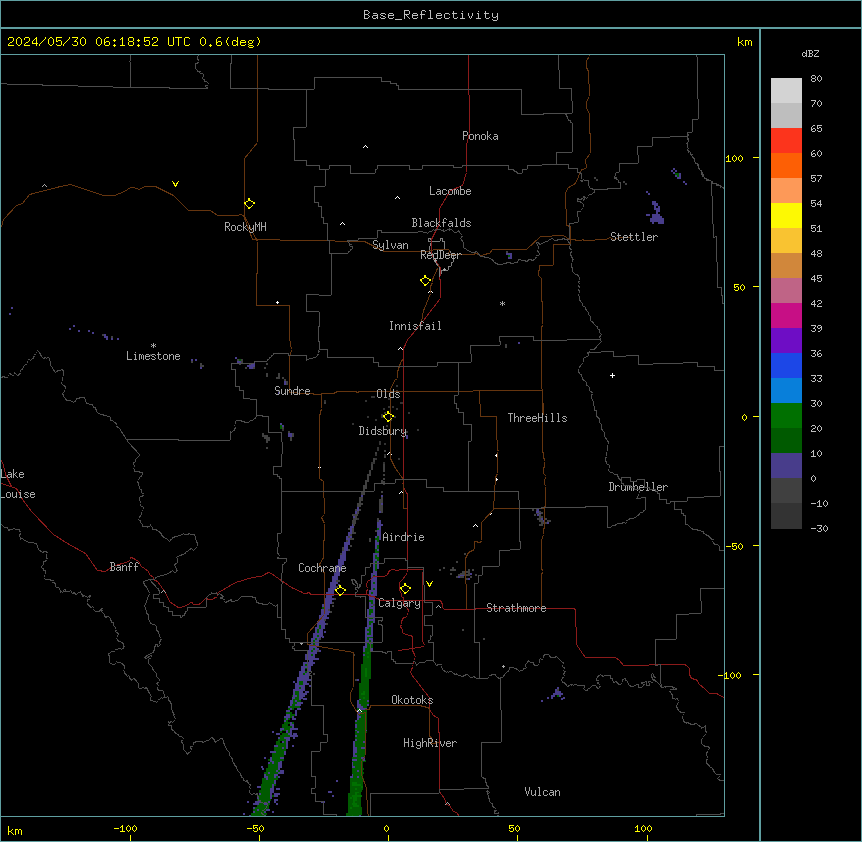Click the Olds town label

388,394
